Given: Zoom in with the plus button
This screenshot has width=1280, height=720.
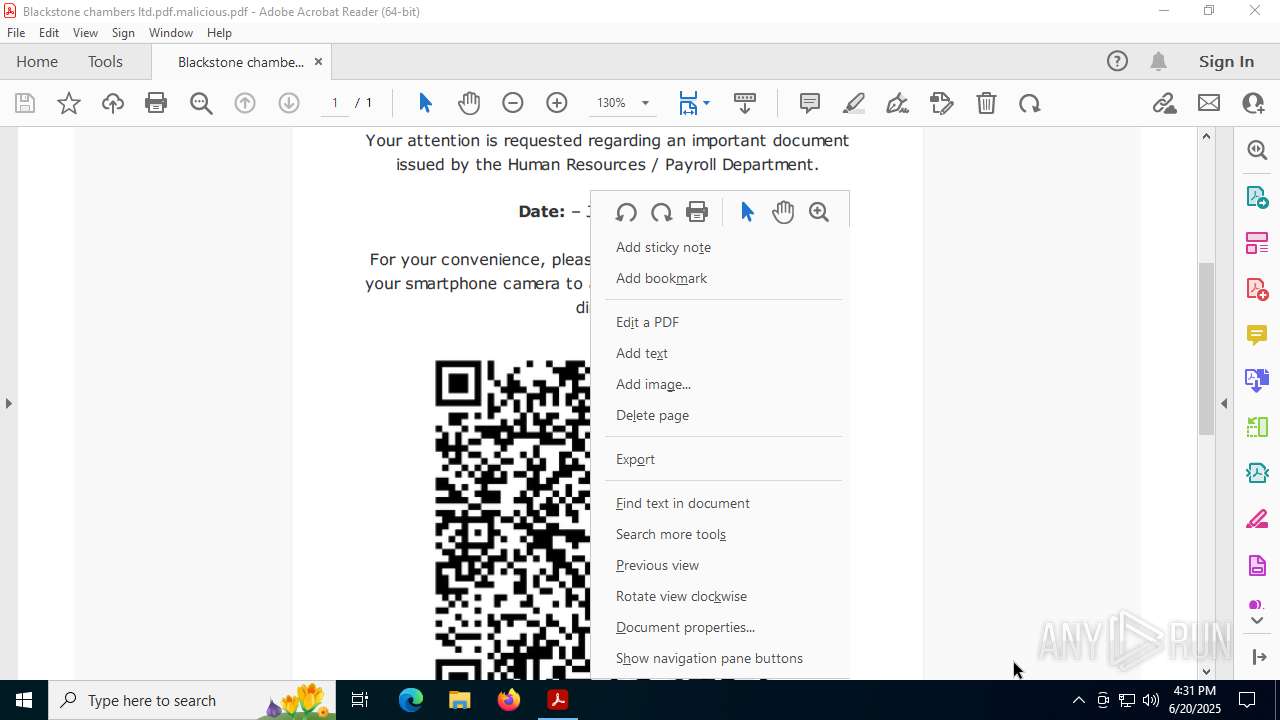Looking at the screenshot, I should click(x=557, y=103).
